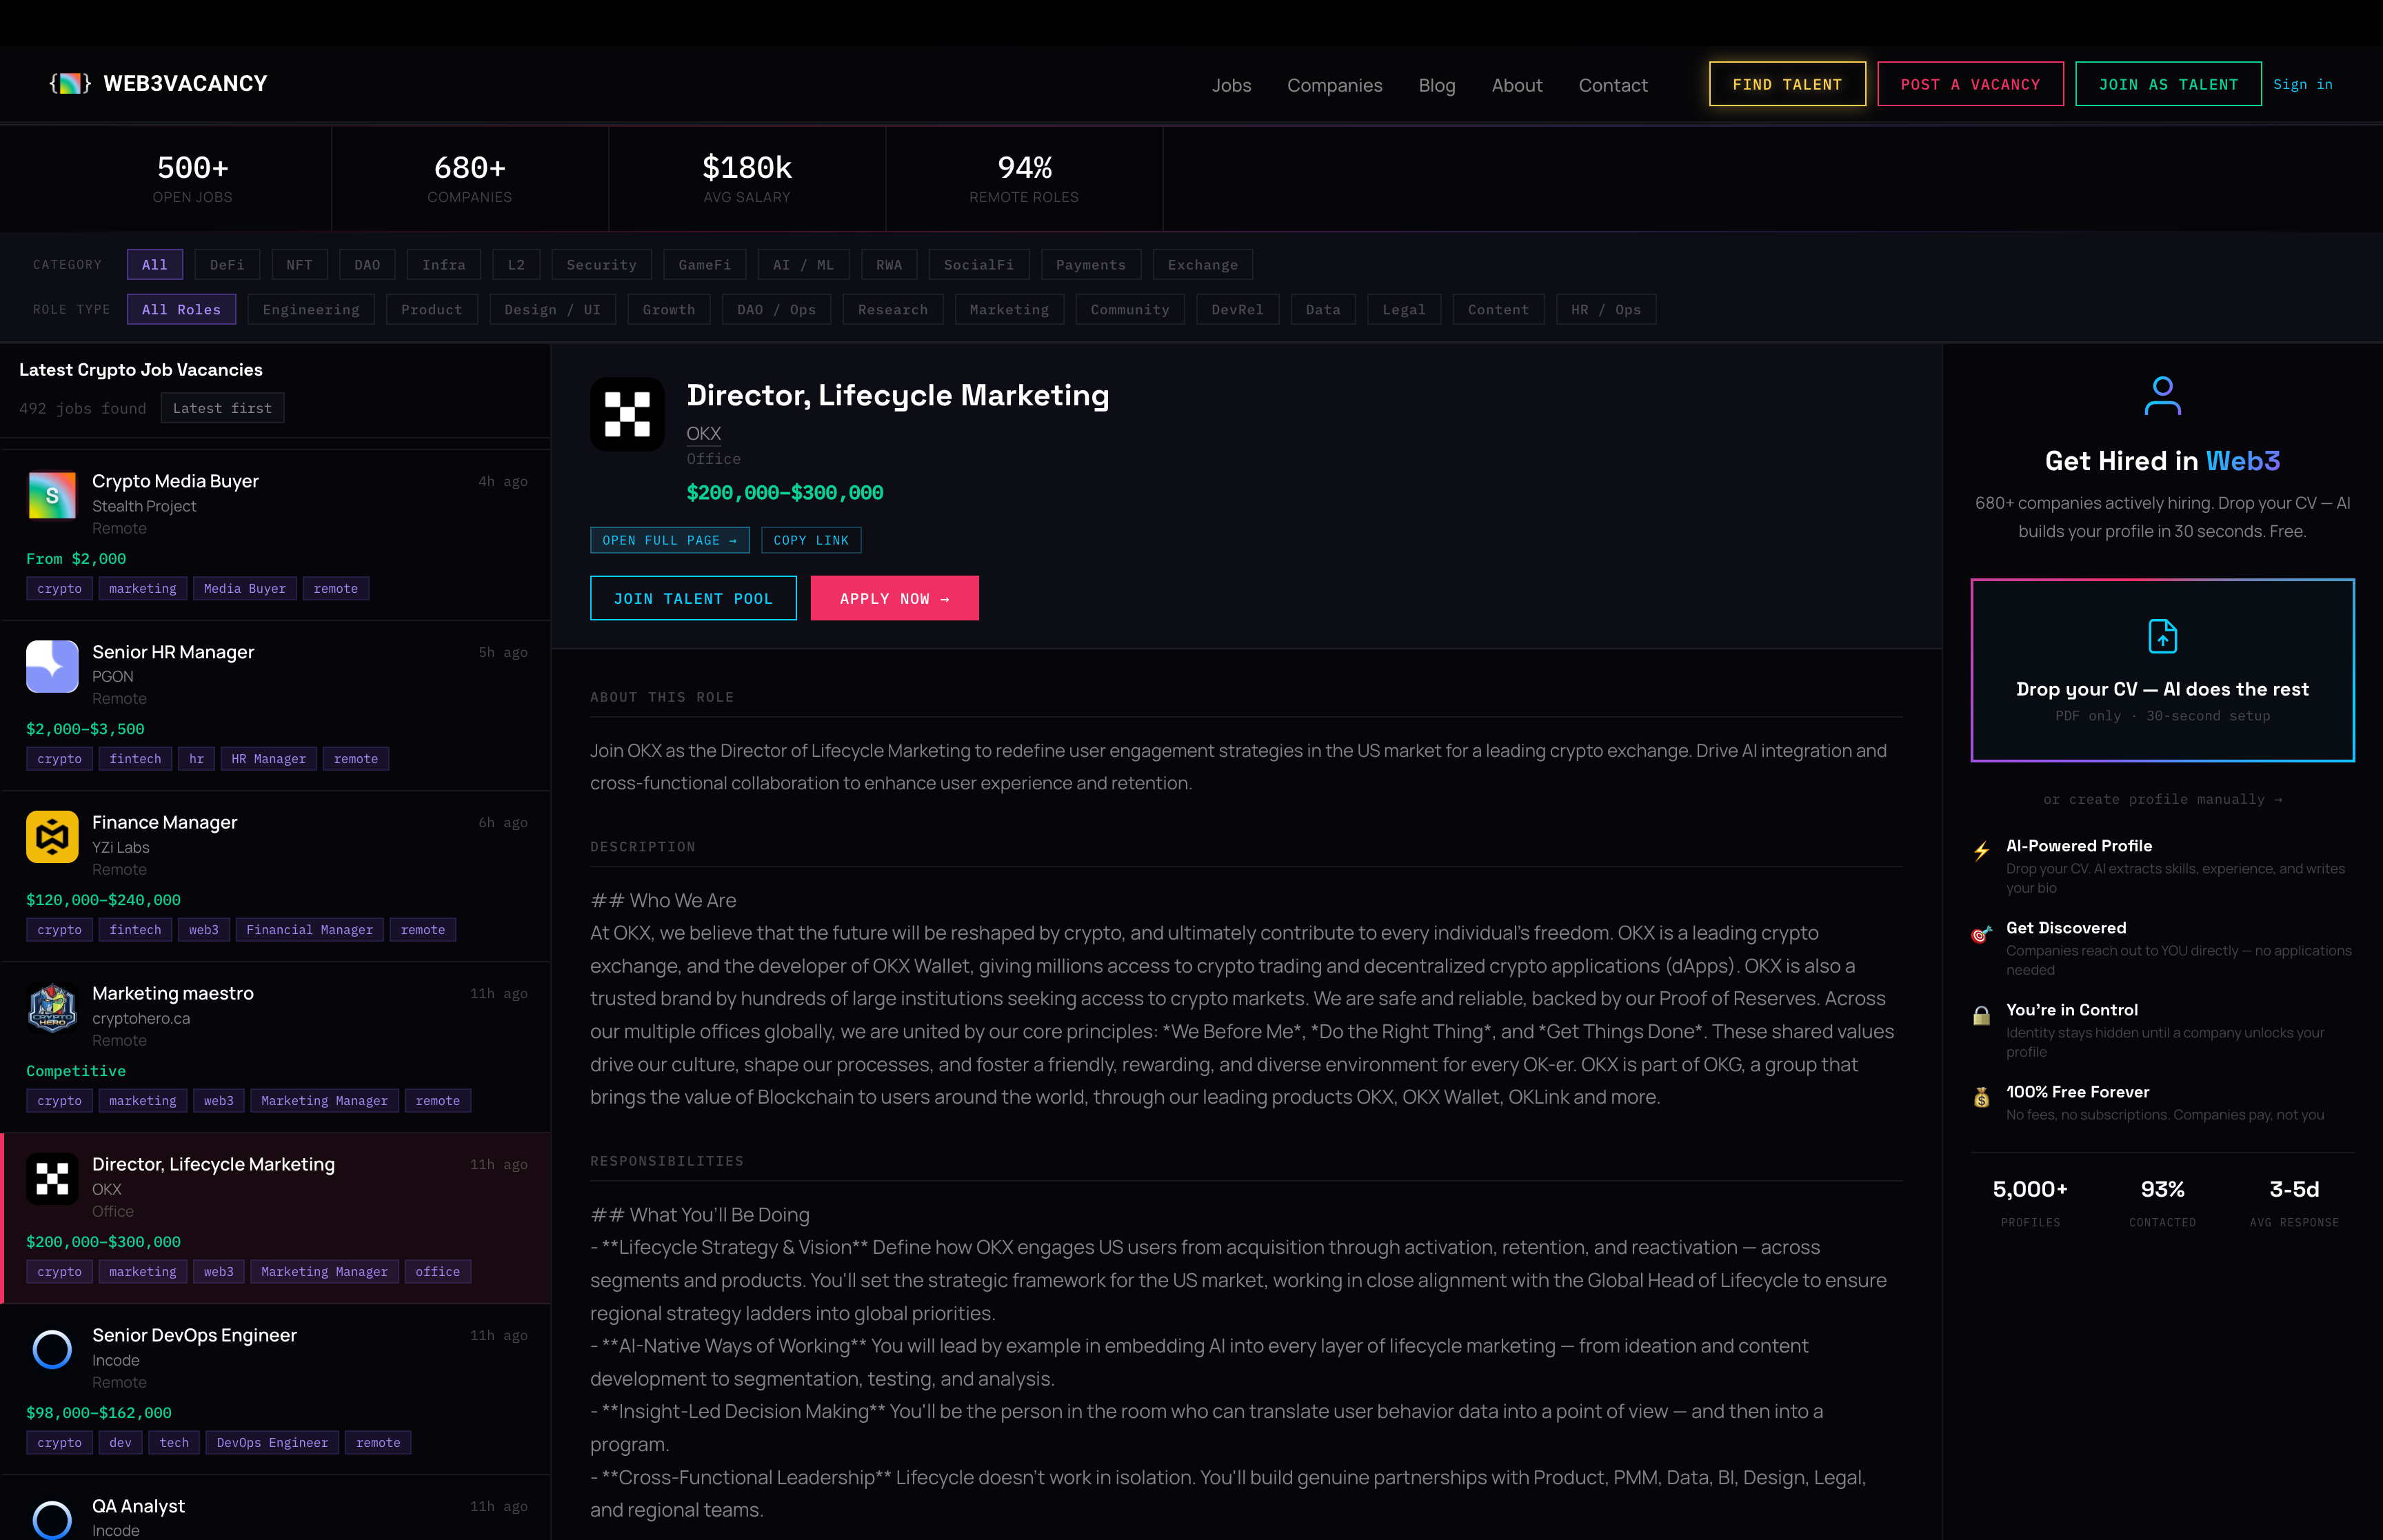Screen dimensions: 2383x1540
Task: Open the QA Analyst listing
Action: click(276, 1508)
